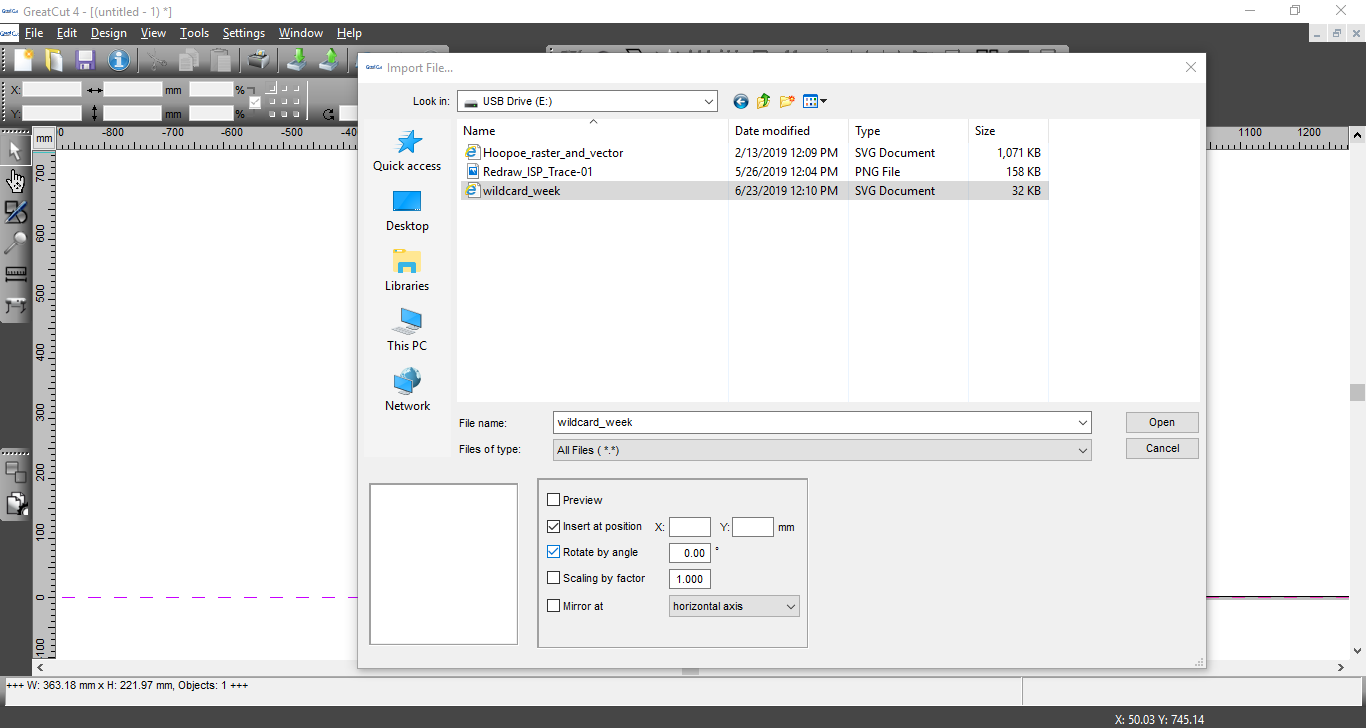Open the View menu
This screenshot has width=1366, height=728.
[x=153, y=33]
